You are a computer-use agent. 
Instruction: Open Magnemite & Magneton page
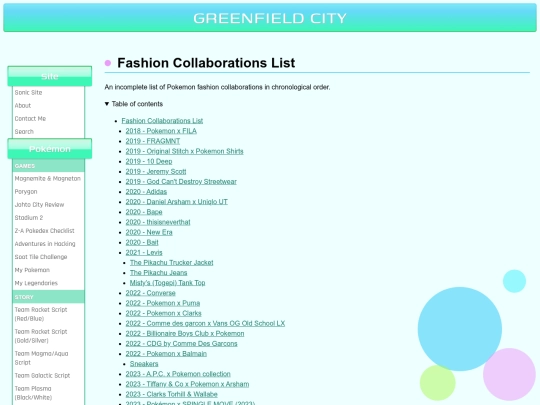48,178
